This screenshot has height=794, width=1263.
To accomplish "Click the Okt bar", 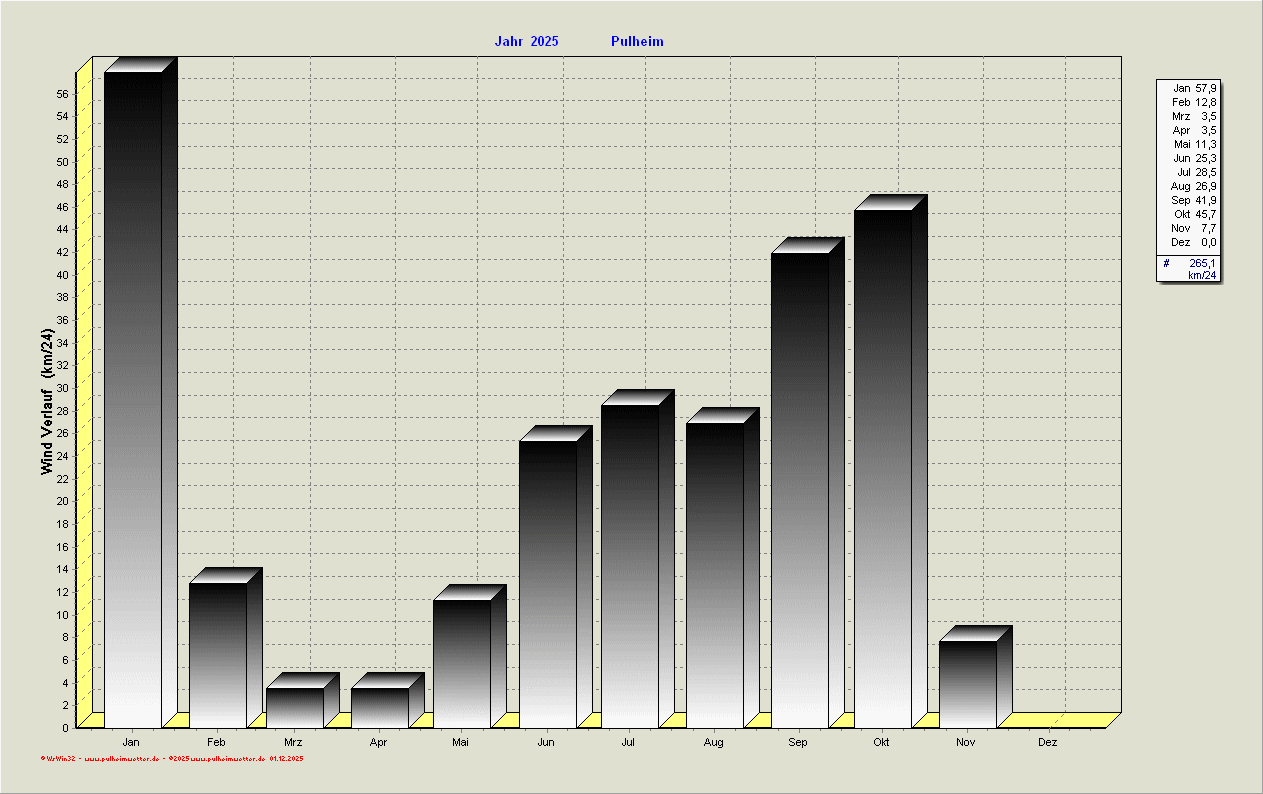I will click(x=883, y=468).
